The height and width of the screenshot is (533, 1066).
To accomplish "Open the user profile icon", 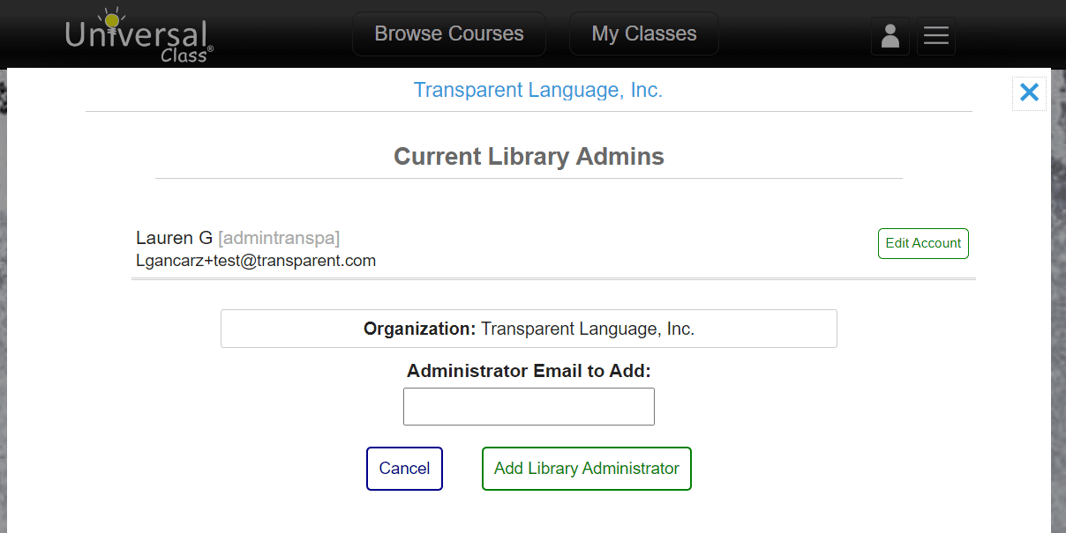I will point(890,36).
